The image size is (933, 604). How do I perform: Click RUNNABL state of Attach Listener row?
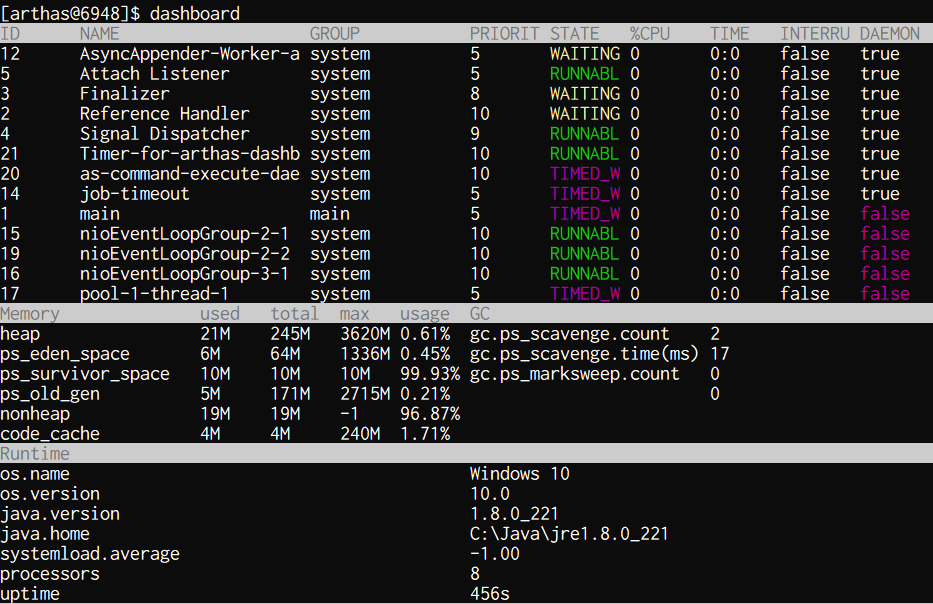(584, 74)
